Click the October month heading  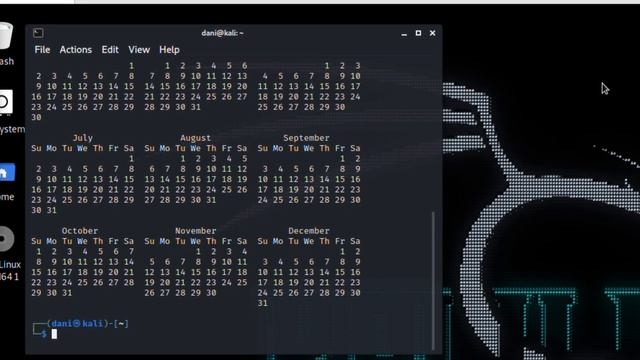click(x=80, y=231)
